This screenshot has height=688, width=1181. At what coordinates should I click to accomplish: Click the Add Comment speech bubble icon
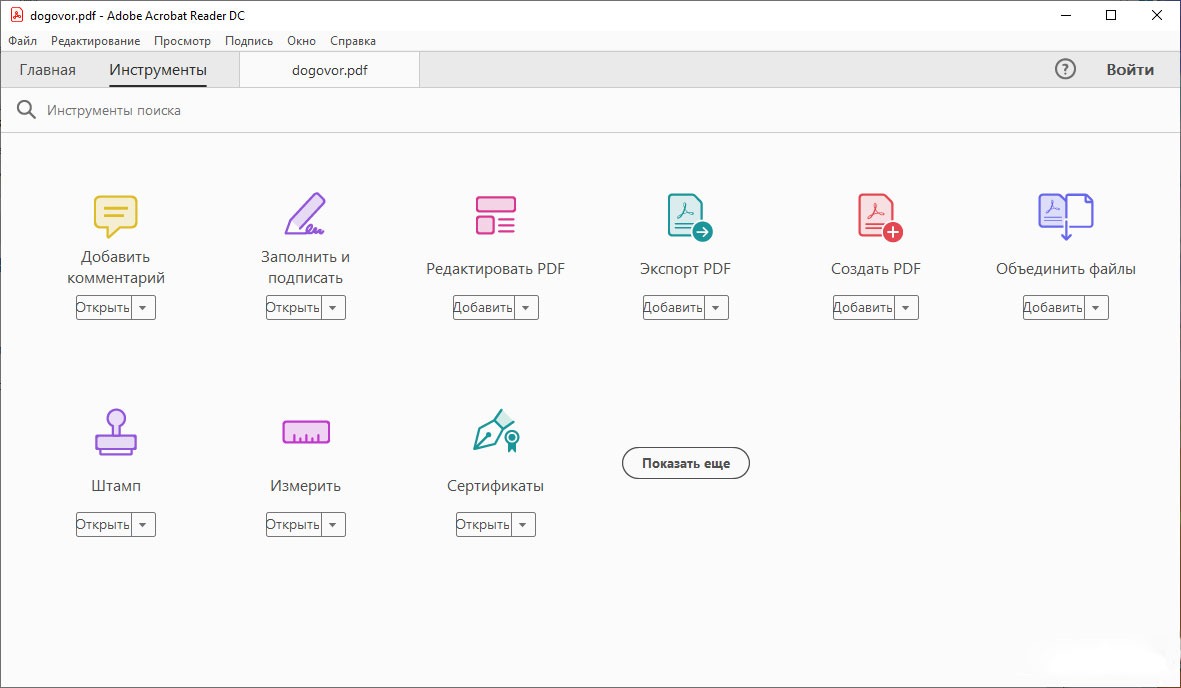[x=115, y=216]
